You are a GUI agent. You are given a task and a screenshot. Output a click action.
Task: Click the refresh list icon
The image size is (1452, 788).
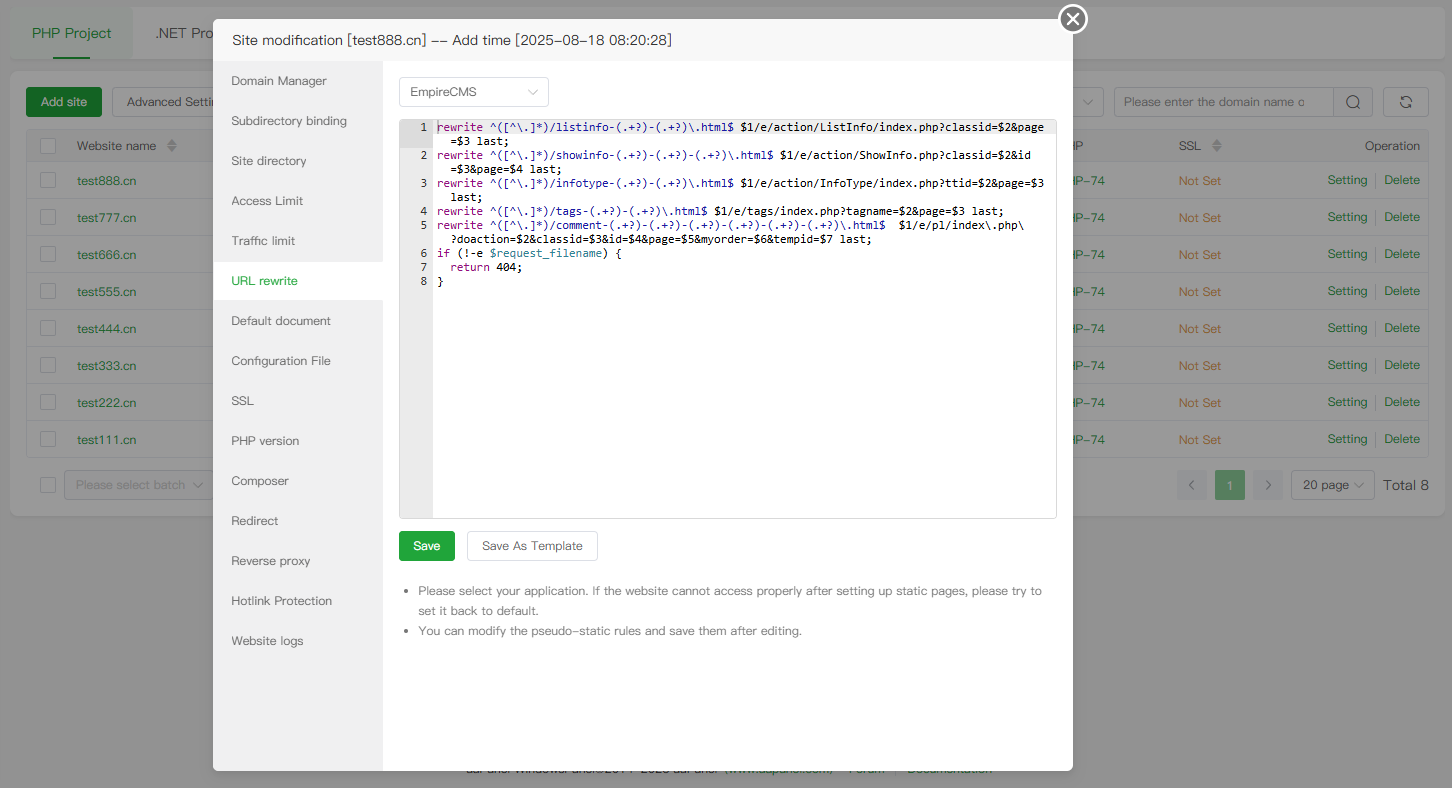(1405, 102)
